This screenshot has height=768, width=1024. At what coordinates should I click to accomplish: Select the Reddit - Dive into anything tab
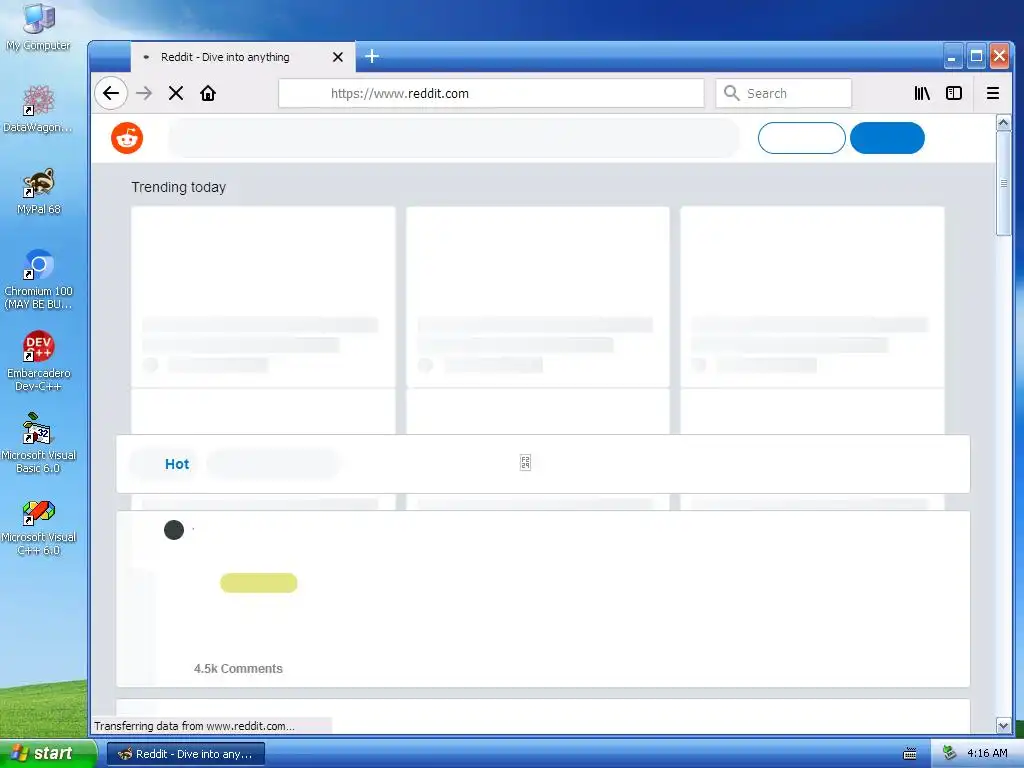point(243,57)
